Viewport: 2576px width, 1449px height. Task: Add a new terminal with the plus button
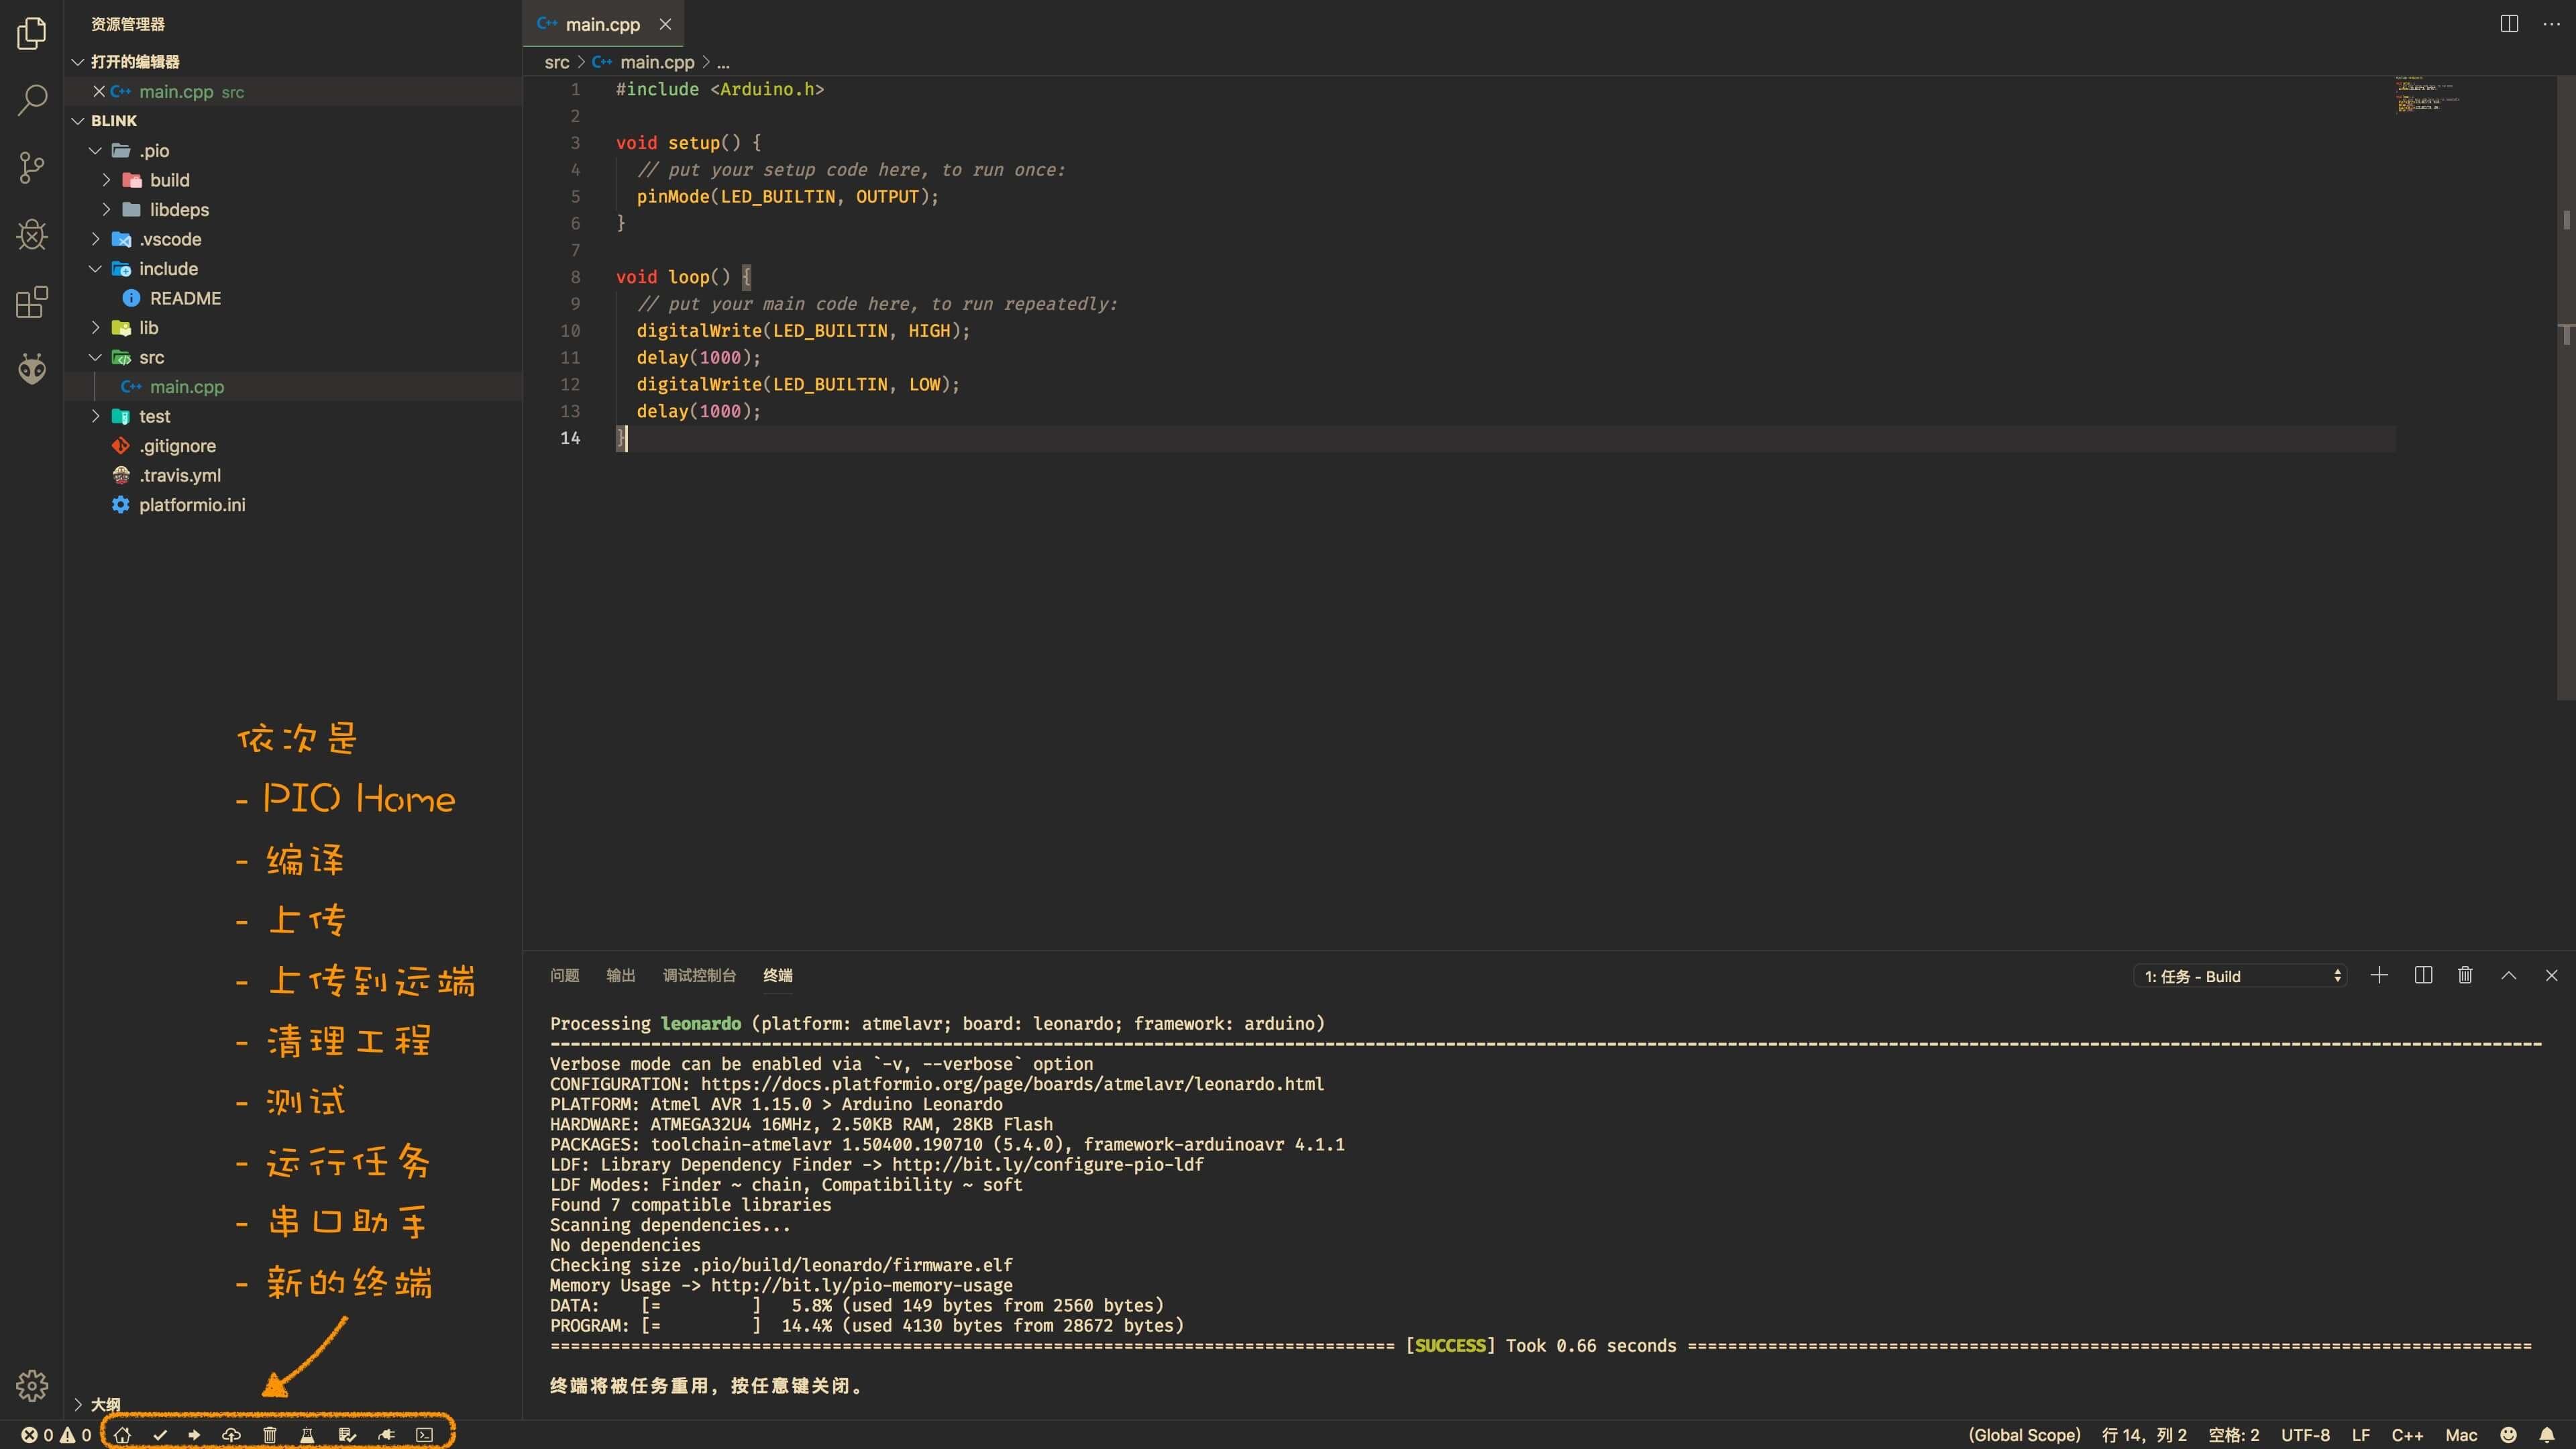[x=2380, y=975]
